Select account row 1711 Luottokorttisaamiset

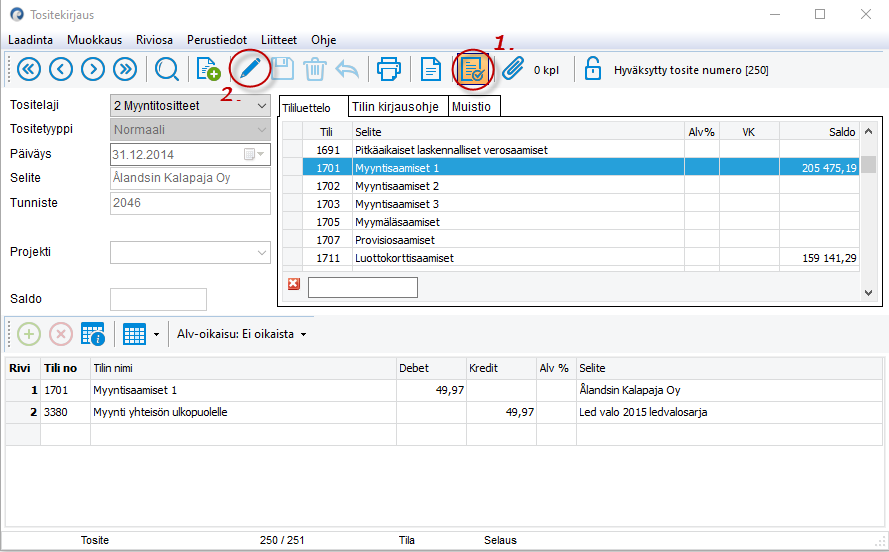tap(571, 258)
